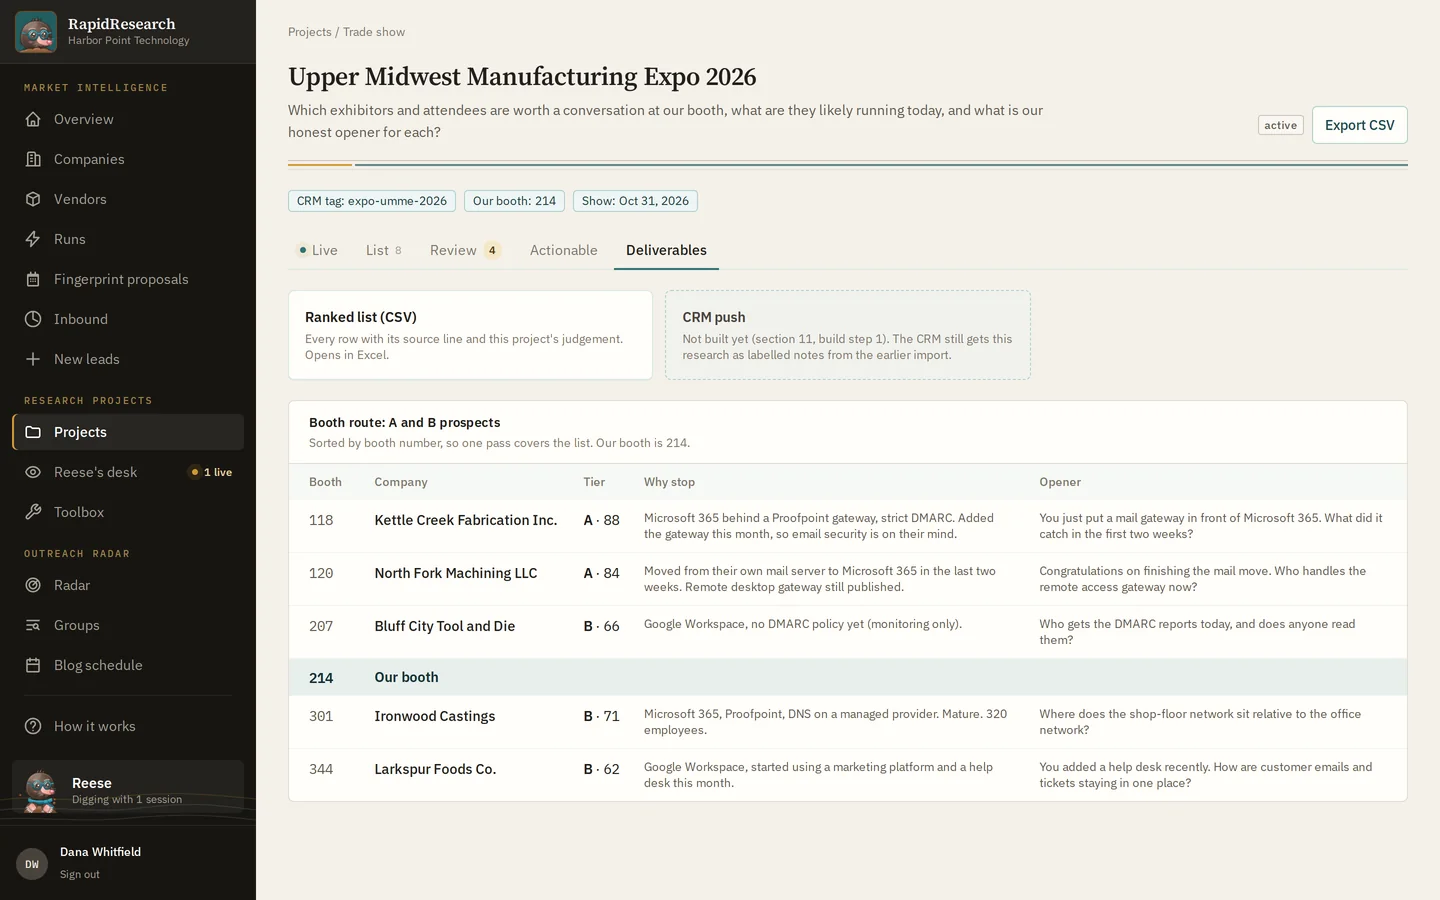The image size is (1440, 900).
Task: Click the Blog schedule calendar icon
Action: click(33, 665)
